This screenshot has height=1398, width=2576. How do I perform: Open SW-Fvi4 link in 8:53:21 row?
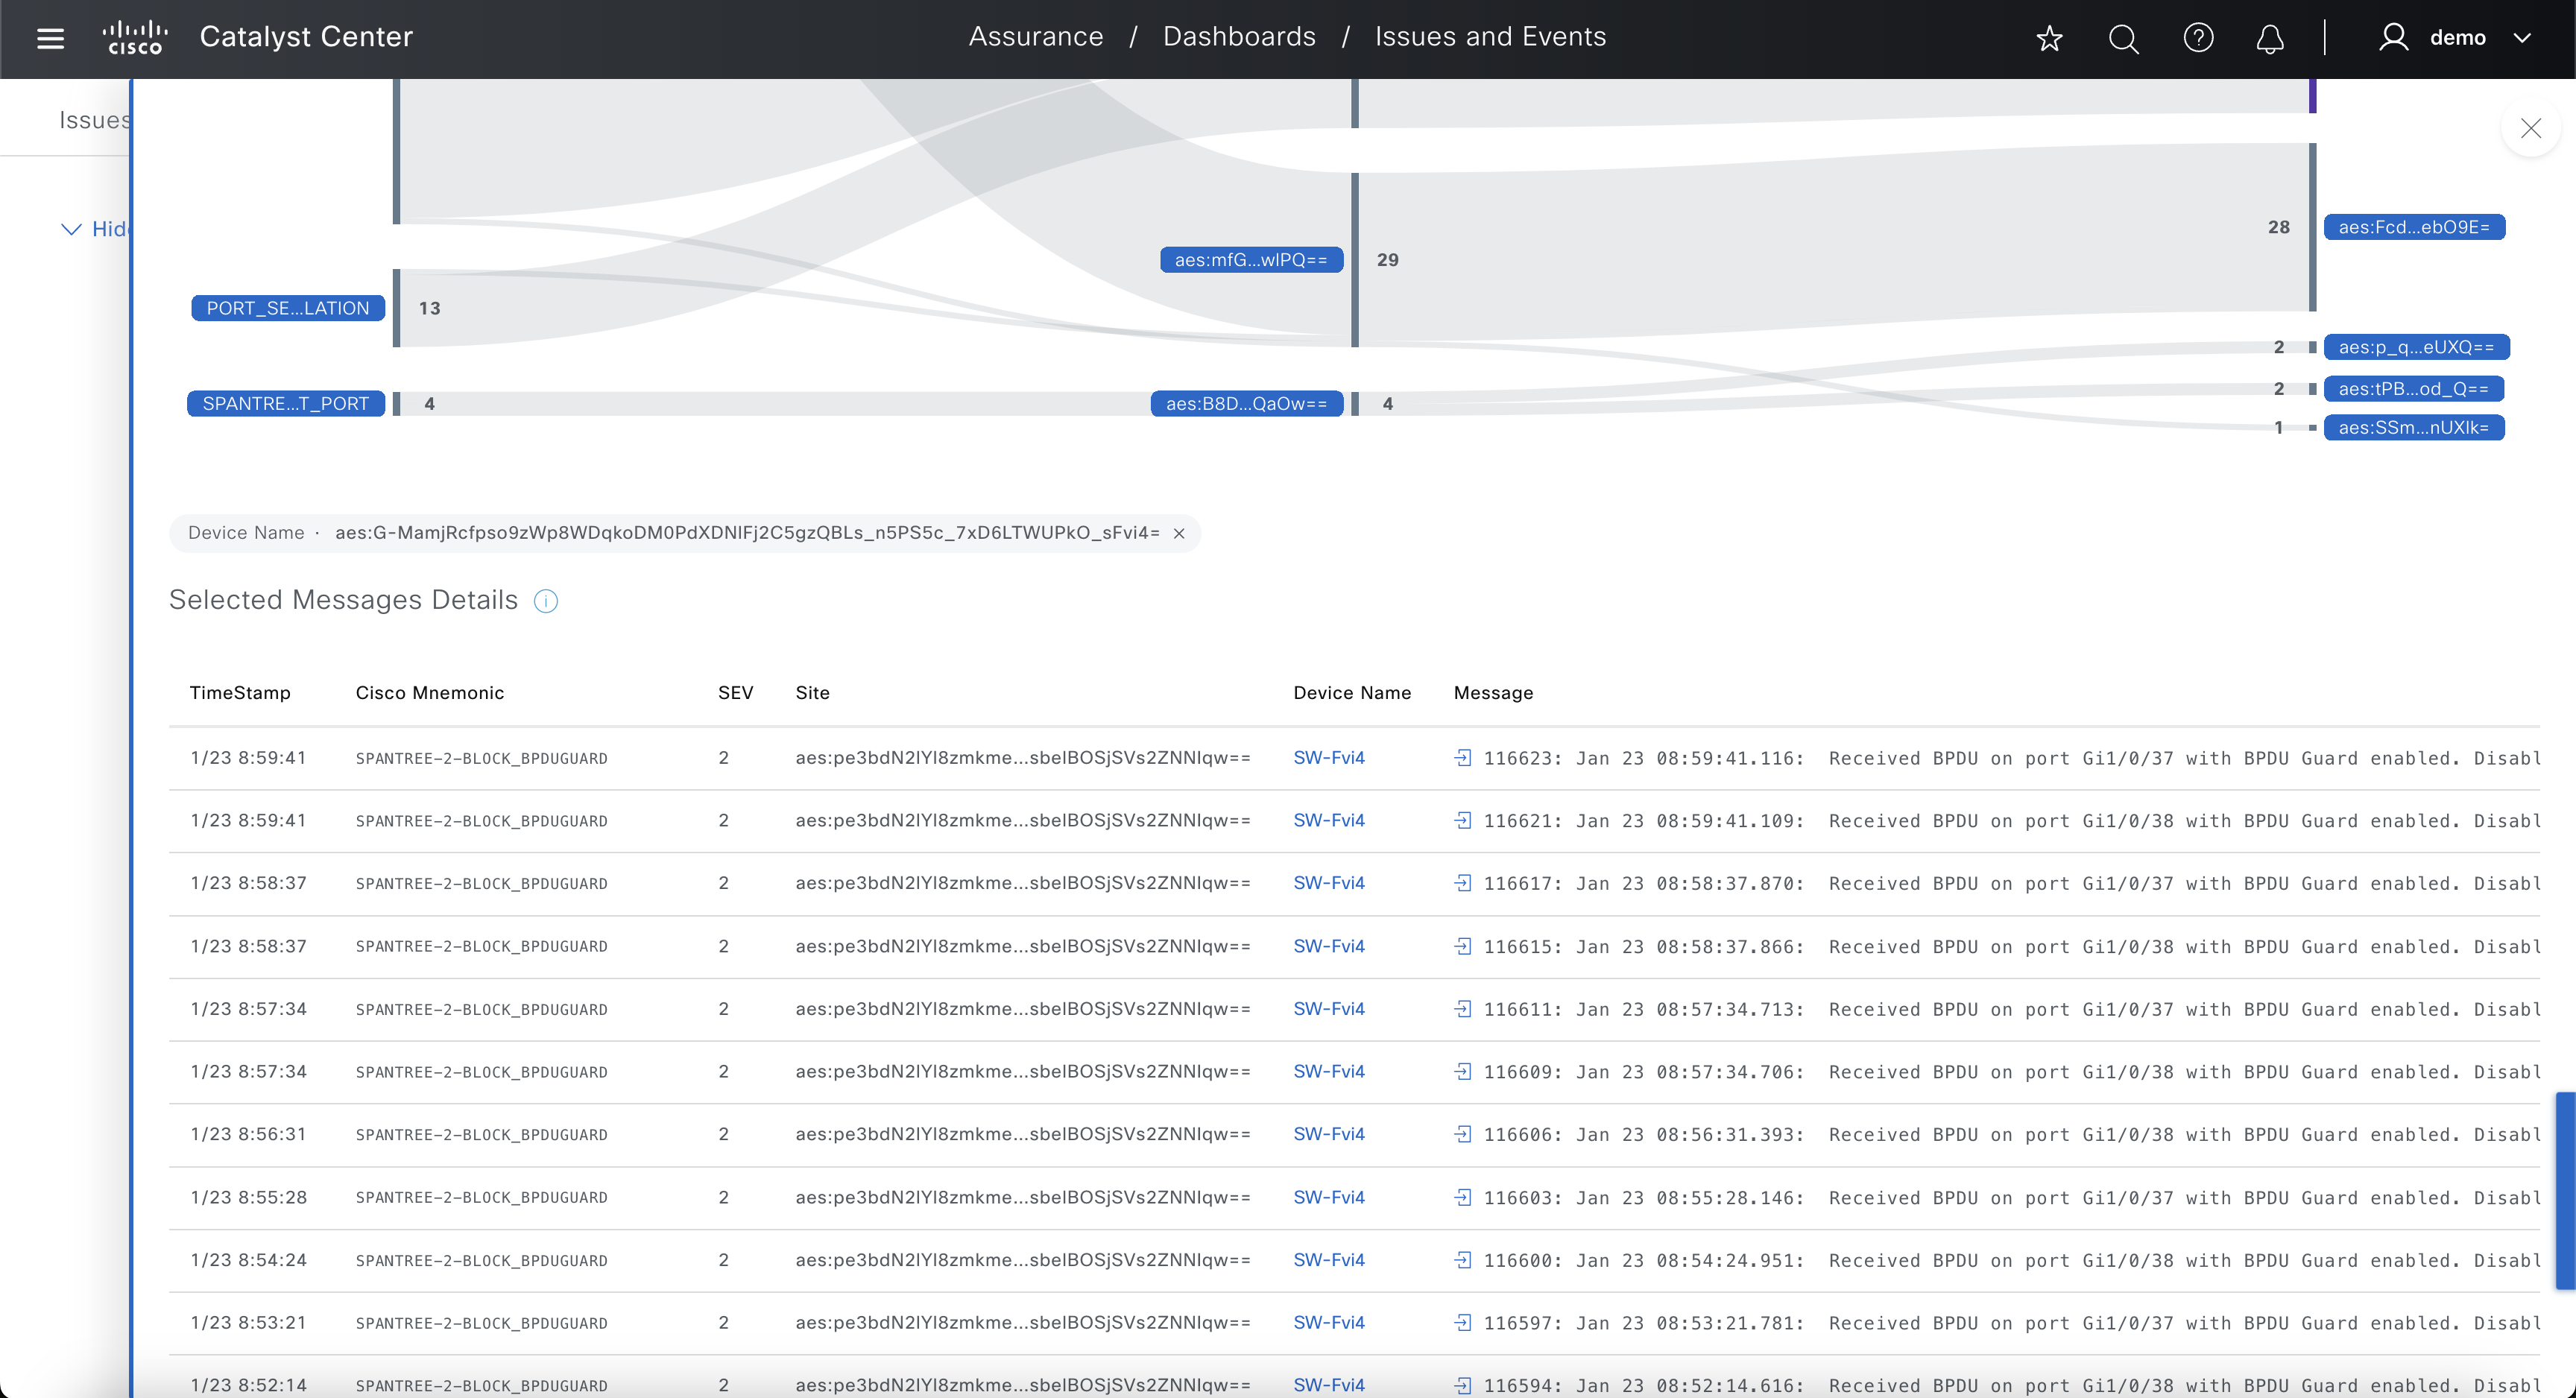click(x=1329, y=1323)
